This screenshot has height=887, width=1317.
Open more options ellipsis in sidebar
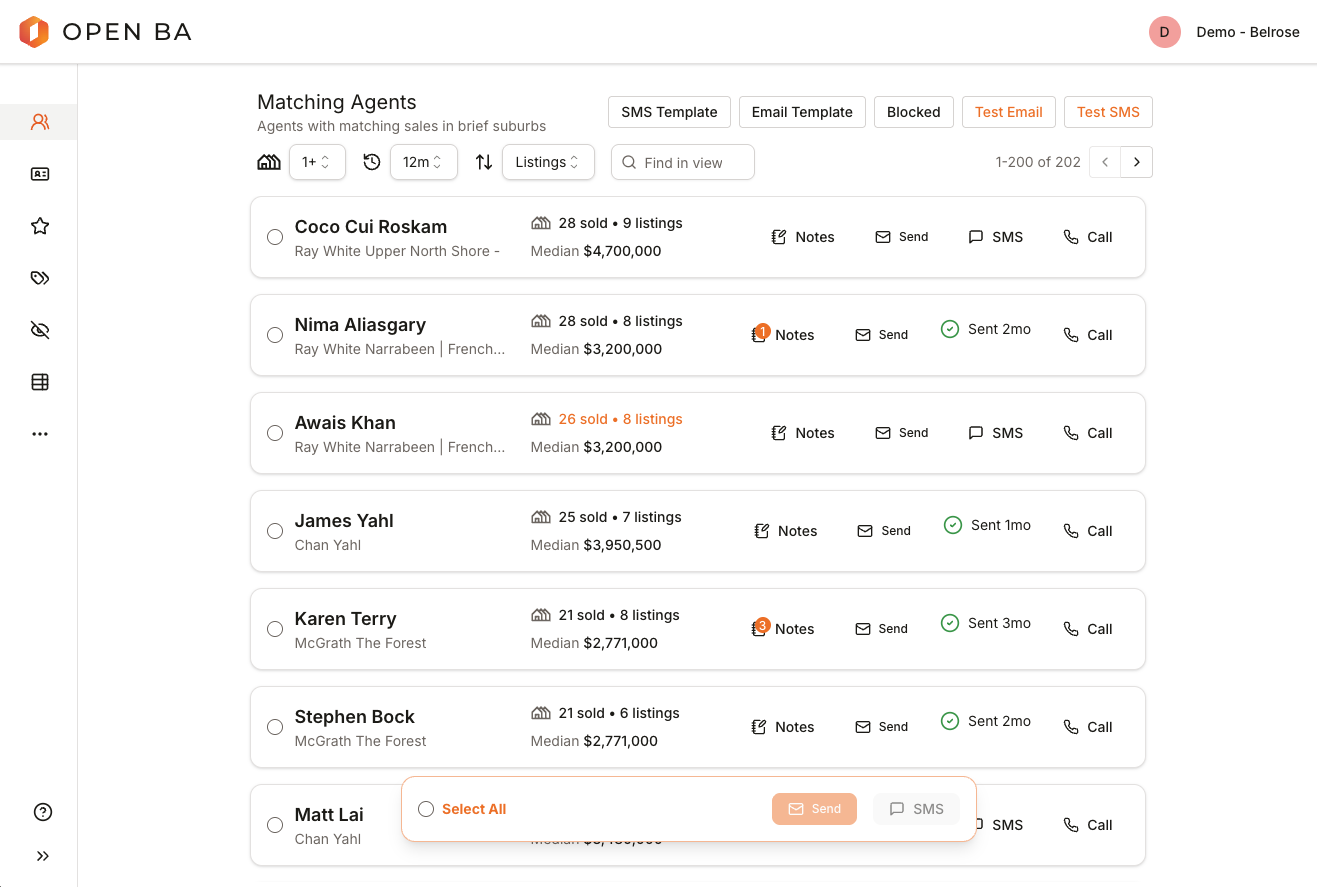40,434
